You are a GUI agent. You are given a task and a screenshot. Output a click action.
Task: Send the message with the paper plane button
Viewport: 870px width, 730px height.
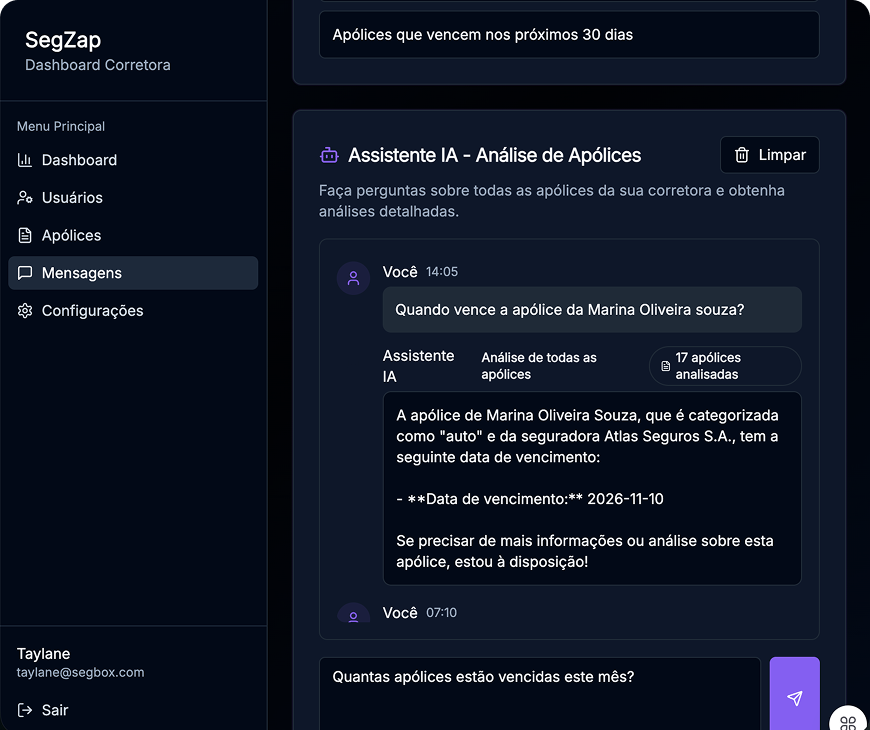795,697
